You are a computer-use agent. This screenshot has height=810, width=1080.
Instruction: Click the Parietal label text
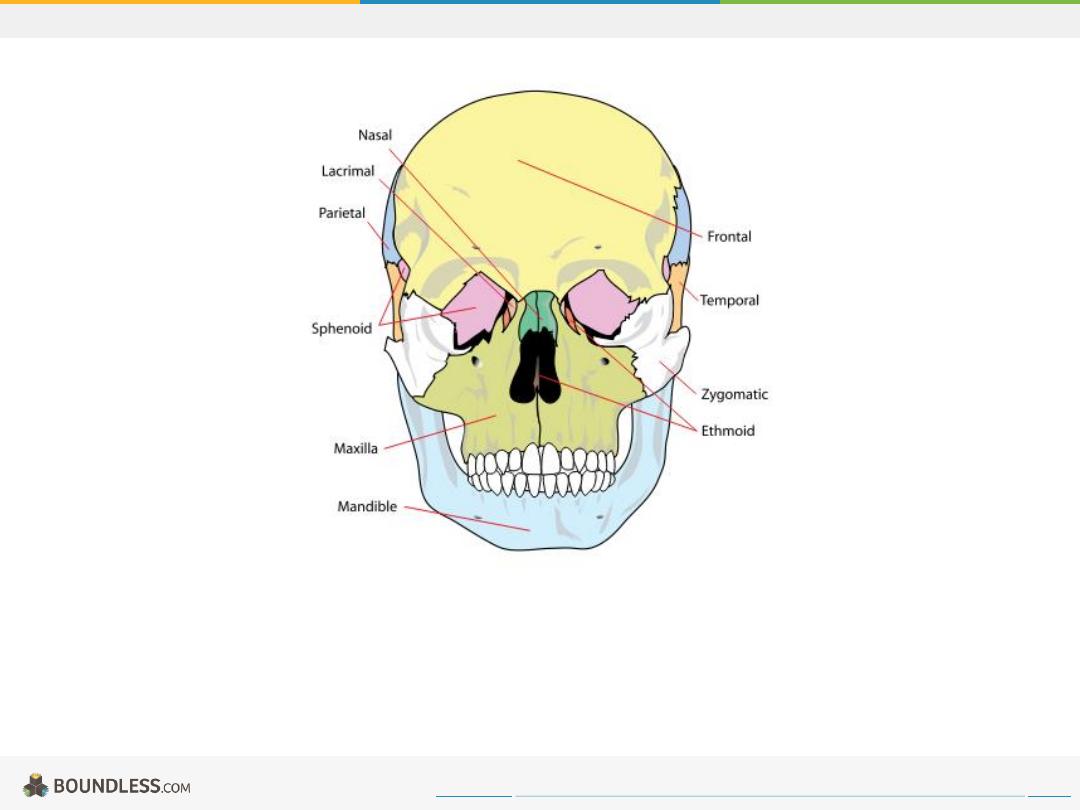coord(342,213)
